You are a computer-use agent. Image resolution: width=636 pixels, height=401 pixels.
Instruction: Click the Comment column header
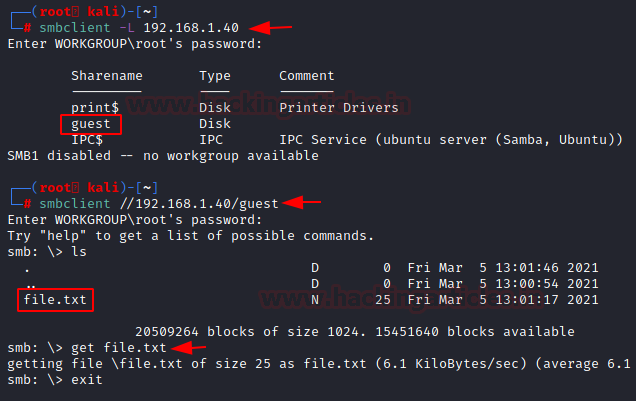(306, 76)
